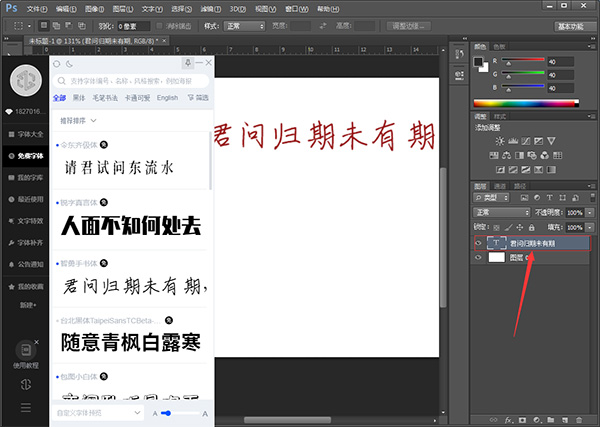Toggle visibility of the bottom background layer

478,258
